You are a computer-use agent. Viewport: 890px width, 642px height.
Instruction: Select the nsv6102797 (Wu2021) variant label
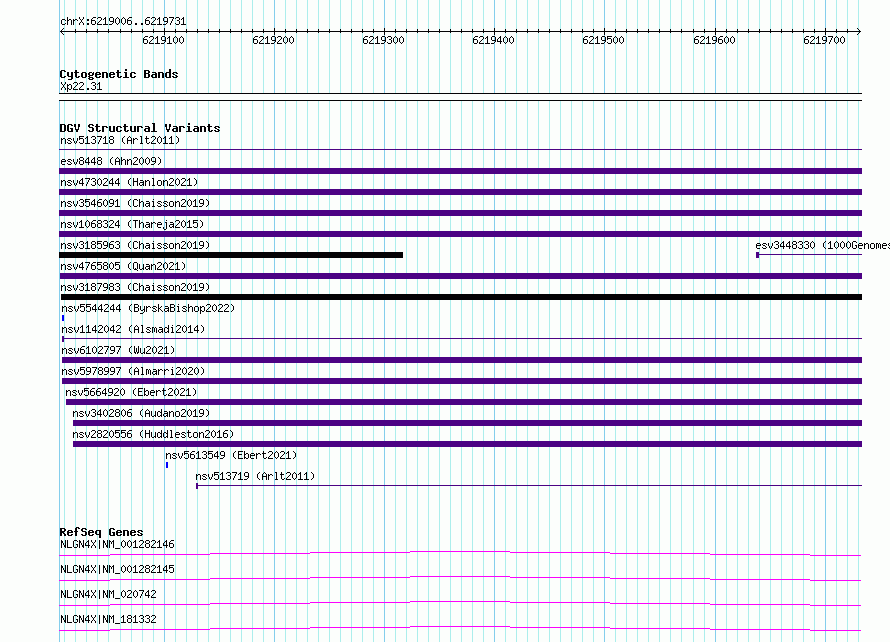(118, 350)
